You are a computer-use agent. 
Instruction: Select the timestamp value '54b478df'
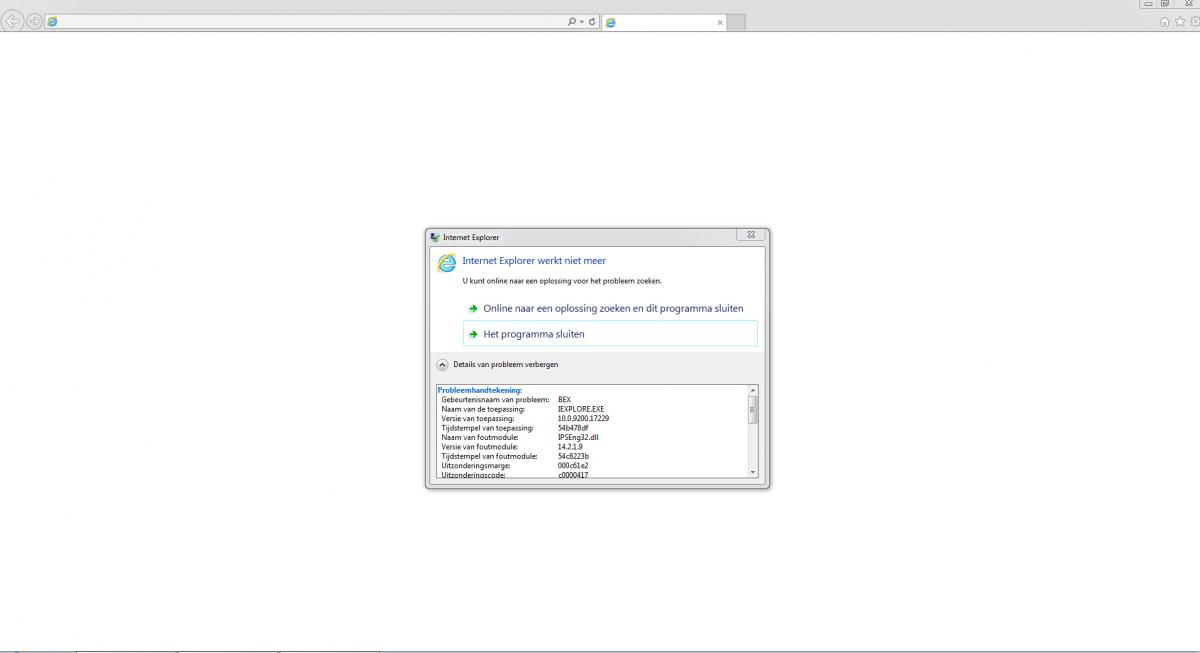point(574,428)
